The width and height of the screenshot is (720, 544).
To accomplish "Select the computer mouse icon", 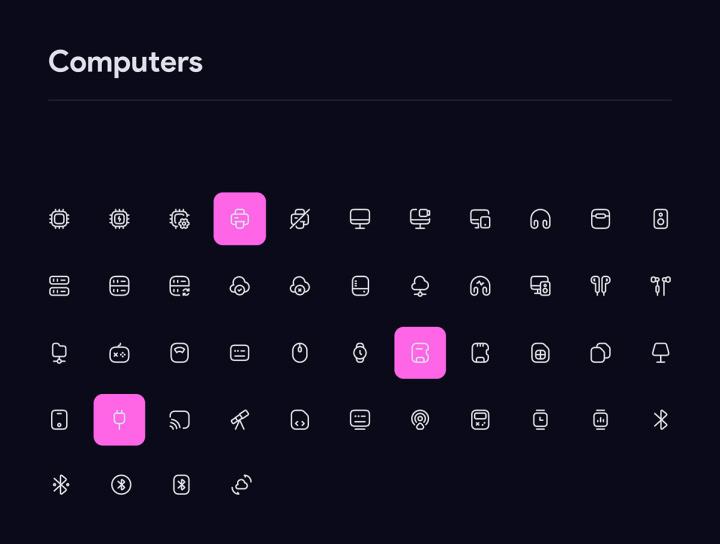I will point(300,353).
